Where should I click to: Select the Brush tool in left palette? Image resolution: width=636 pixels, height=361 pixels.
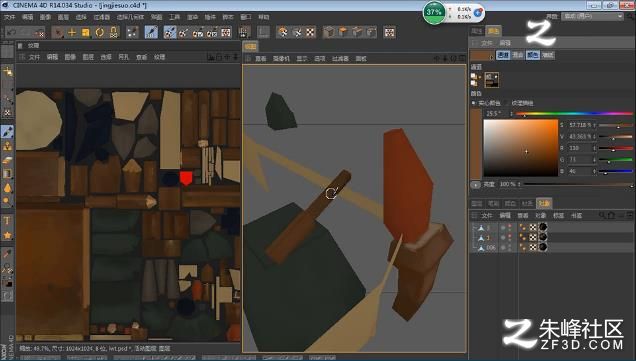point(7,132)
